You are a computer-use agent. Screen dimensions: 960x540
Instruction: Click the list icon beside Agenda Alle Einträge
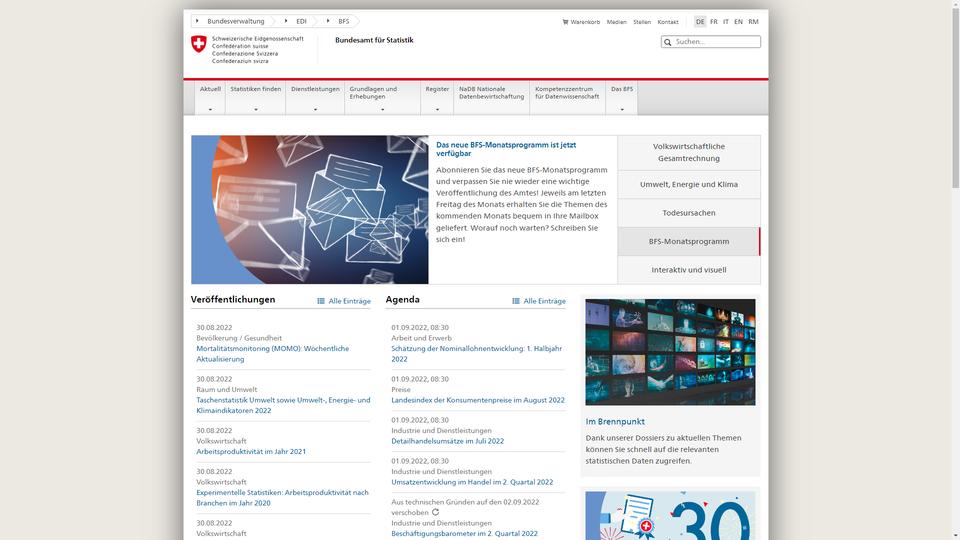[x=516, y=301]
